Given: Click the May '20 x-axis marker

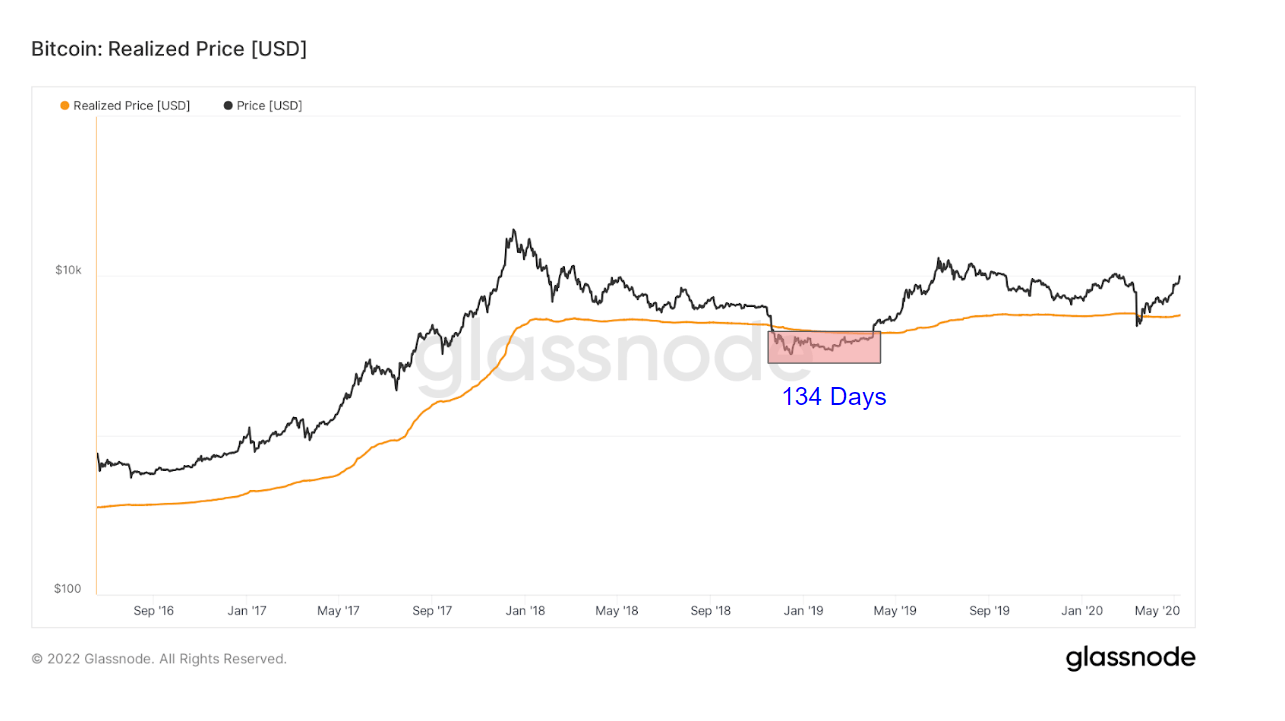Looking at the screenshot, I should pos(1158,611).
